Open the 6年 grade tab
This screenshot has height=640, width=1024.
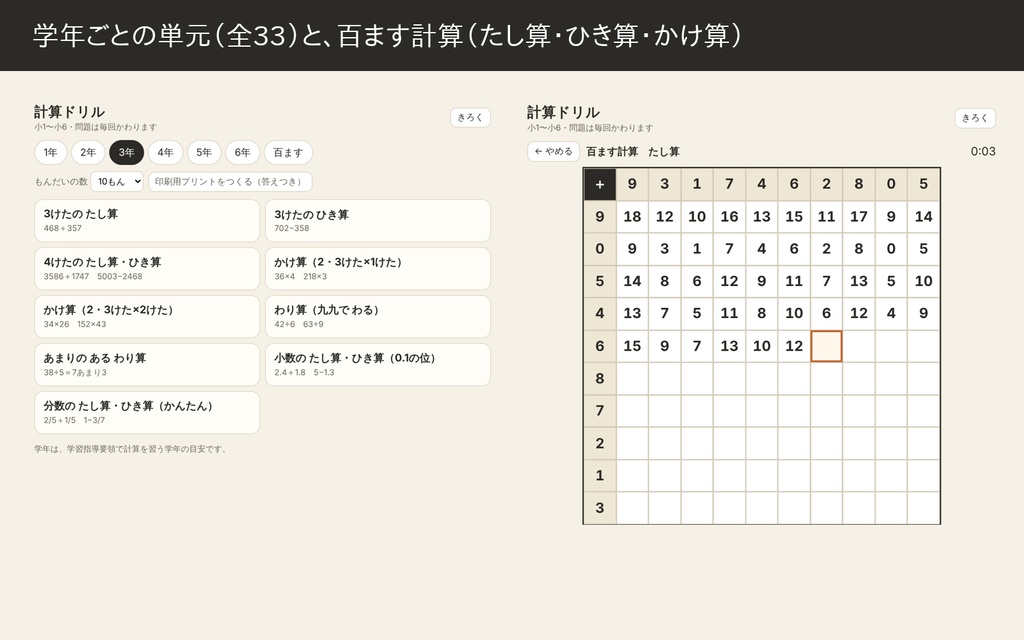coord(242,153)
